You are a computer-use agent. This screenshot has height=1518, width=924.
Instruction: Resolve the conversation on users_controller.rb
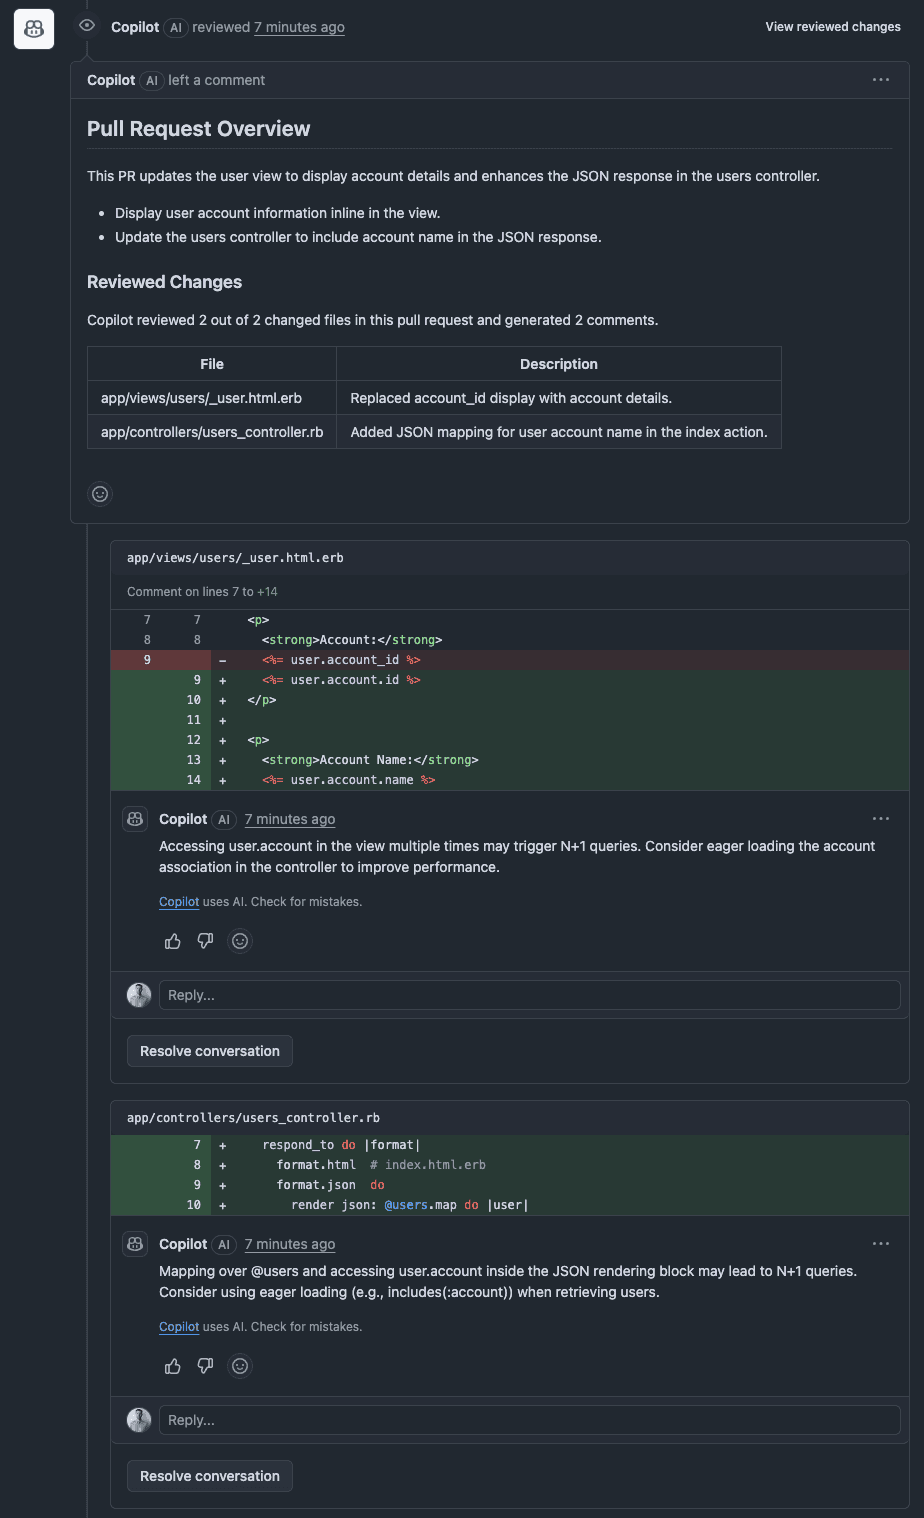210,1476
